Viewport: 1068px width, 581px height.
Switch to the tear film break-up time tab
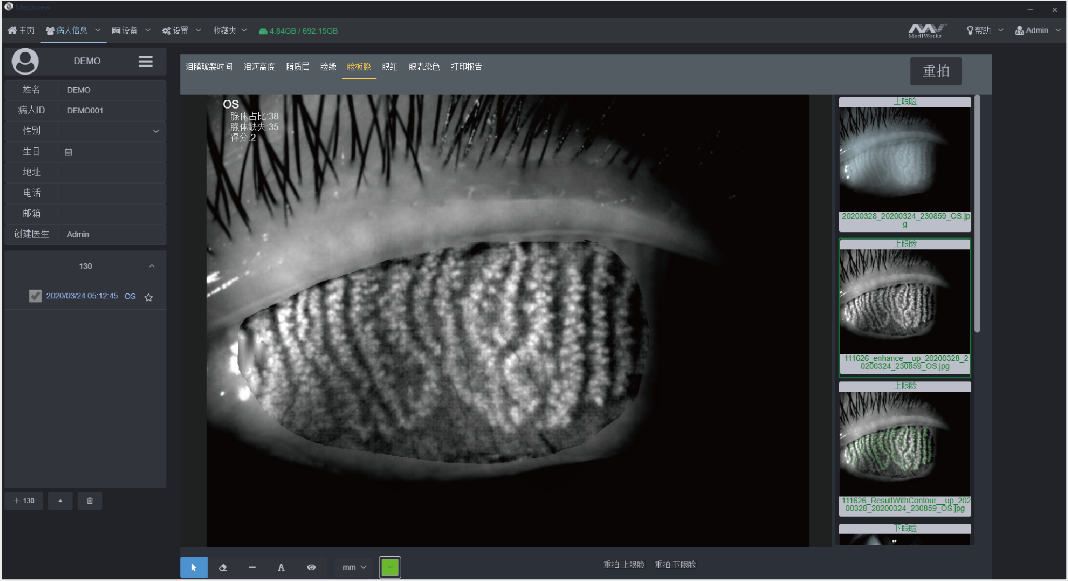pyautogui.click(x=209, y=67)
